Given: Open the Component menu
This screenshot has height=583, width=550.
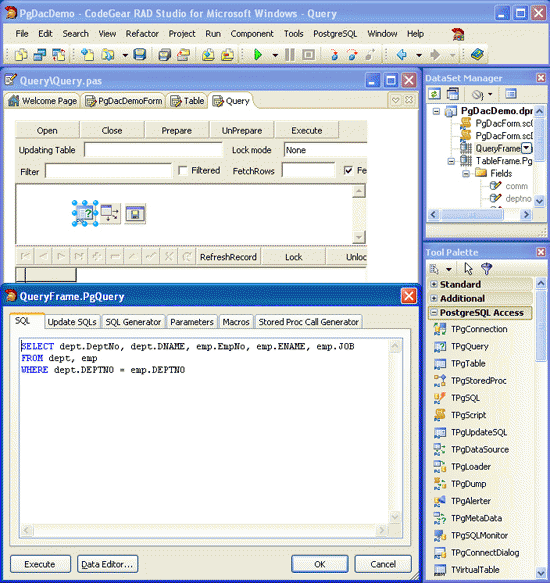Looking at the screenshot, I should coord(252,34).
